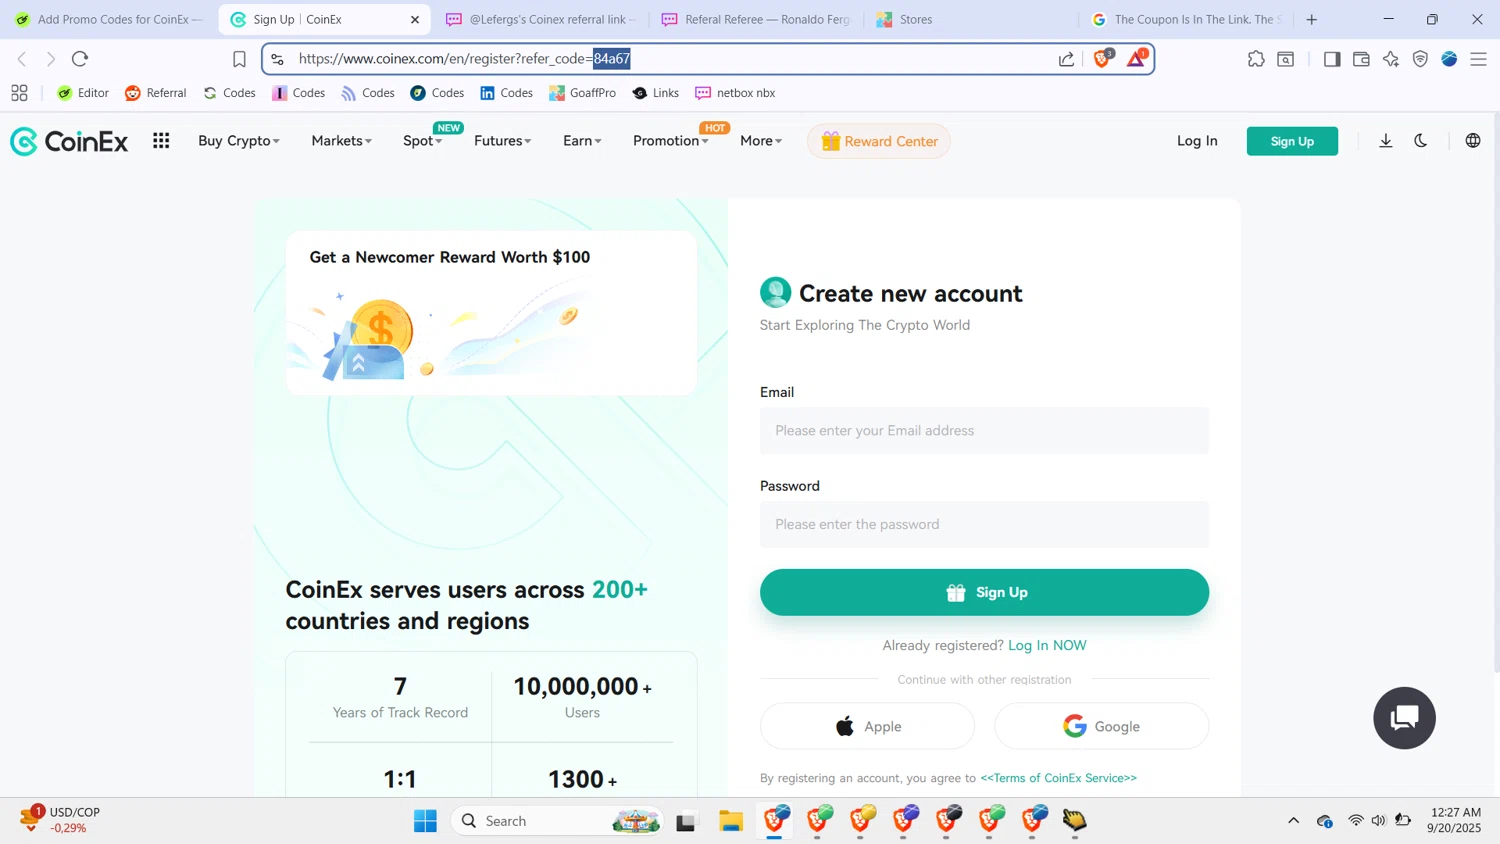1500x844 pixels.
Task: Expand the More dropdown
Action: pos(761,141)
